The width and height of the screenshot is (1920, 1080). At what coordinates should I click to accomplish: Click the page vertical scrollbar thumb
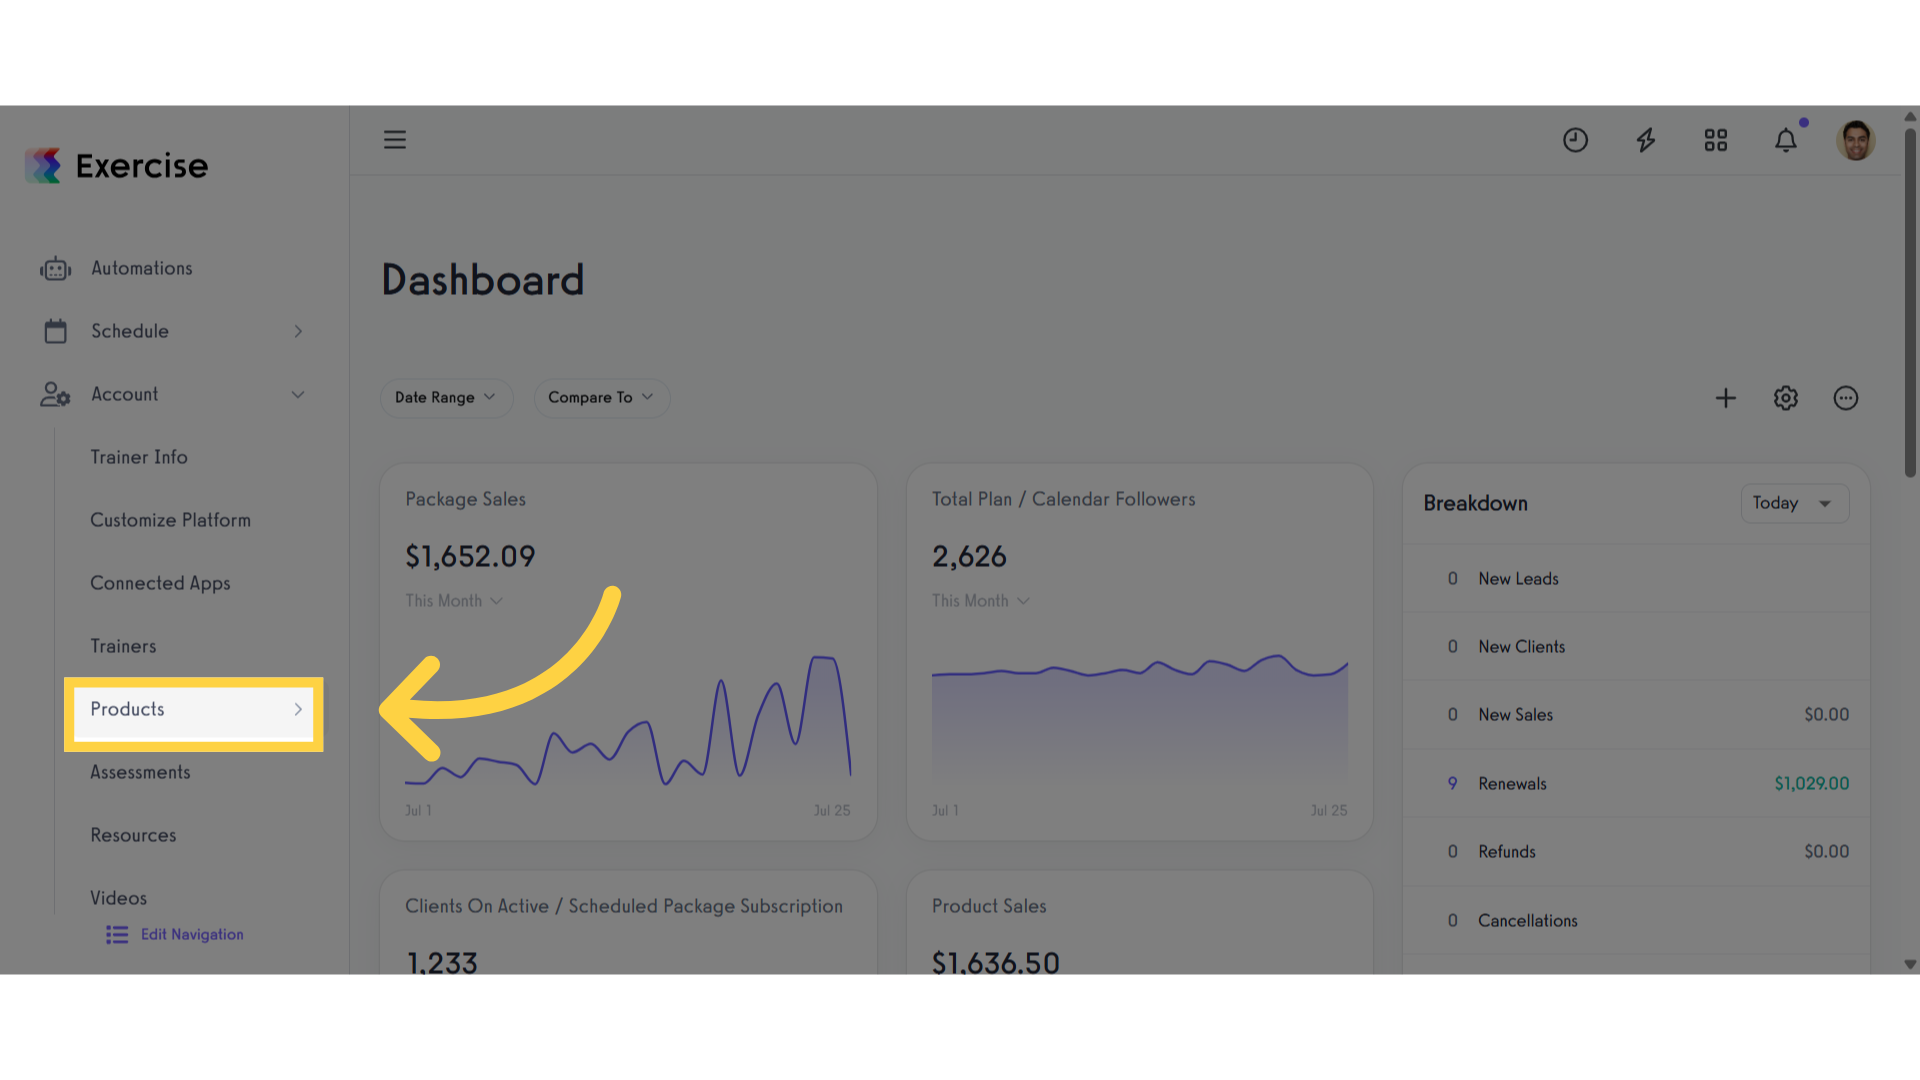click(x=1910, y=303)
